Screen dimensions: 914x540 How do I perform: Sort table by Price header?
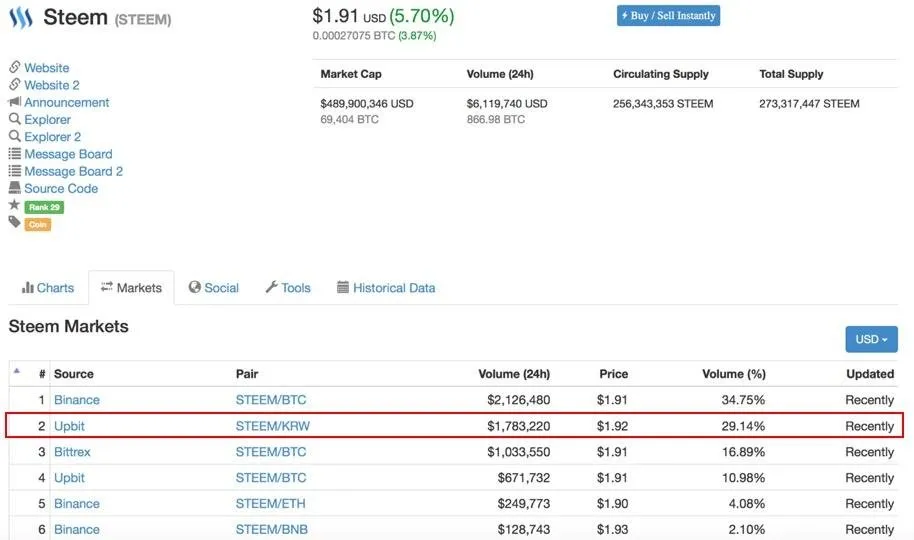[x=614, y=374]
